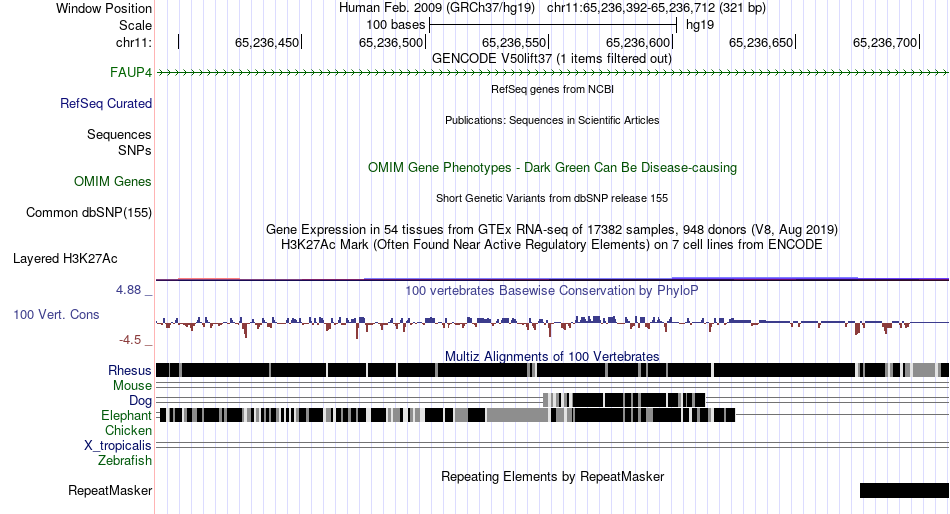Click the chr11: ruler label
Screen dimensions: 950x514
[x=134, y=42]
